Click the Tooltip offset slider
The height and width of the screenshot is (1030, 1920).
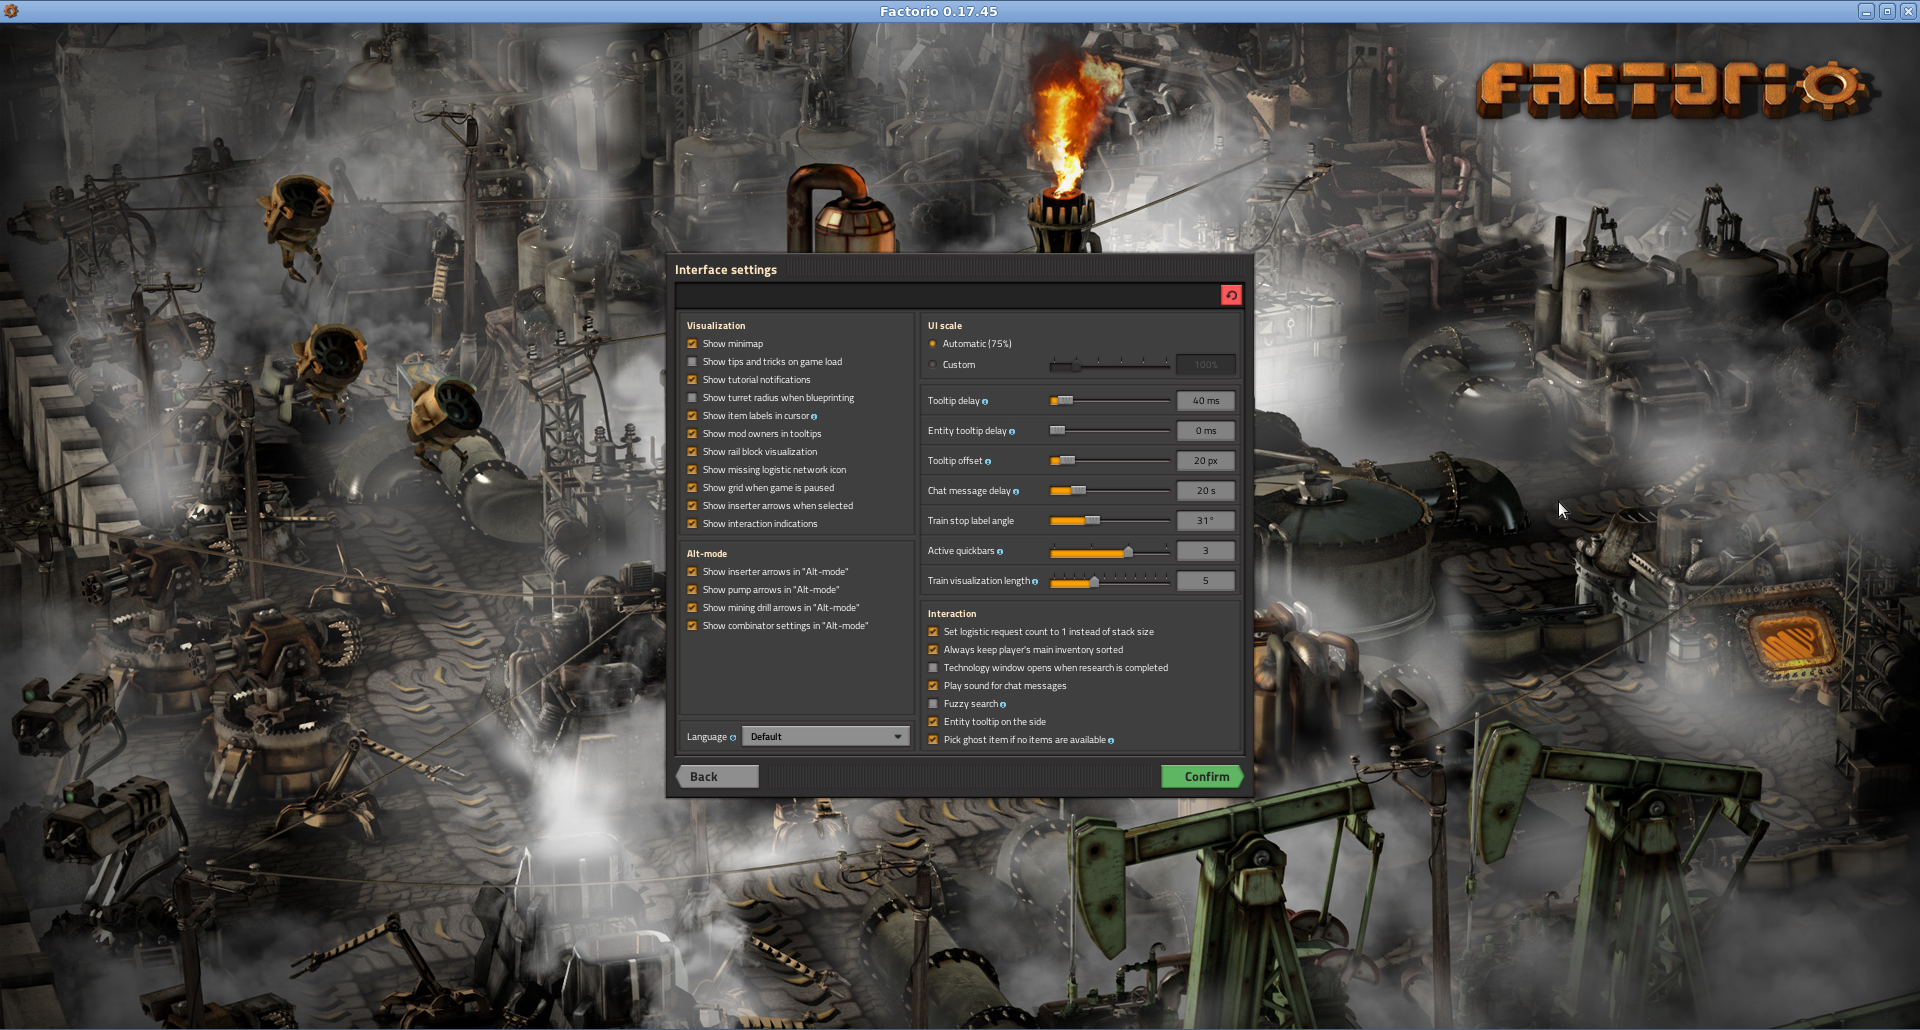(x=1110, y=461)
